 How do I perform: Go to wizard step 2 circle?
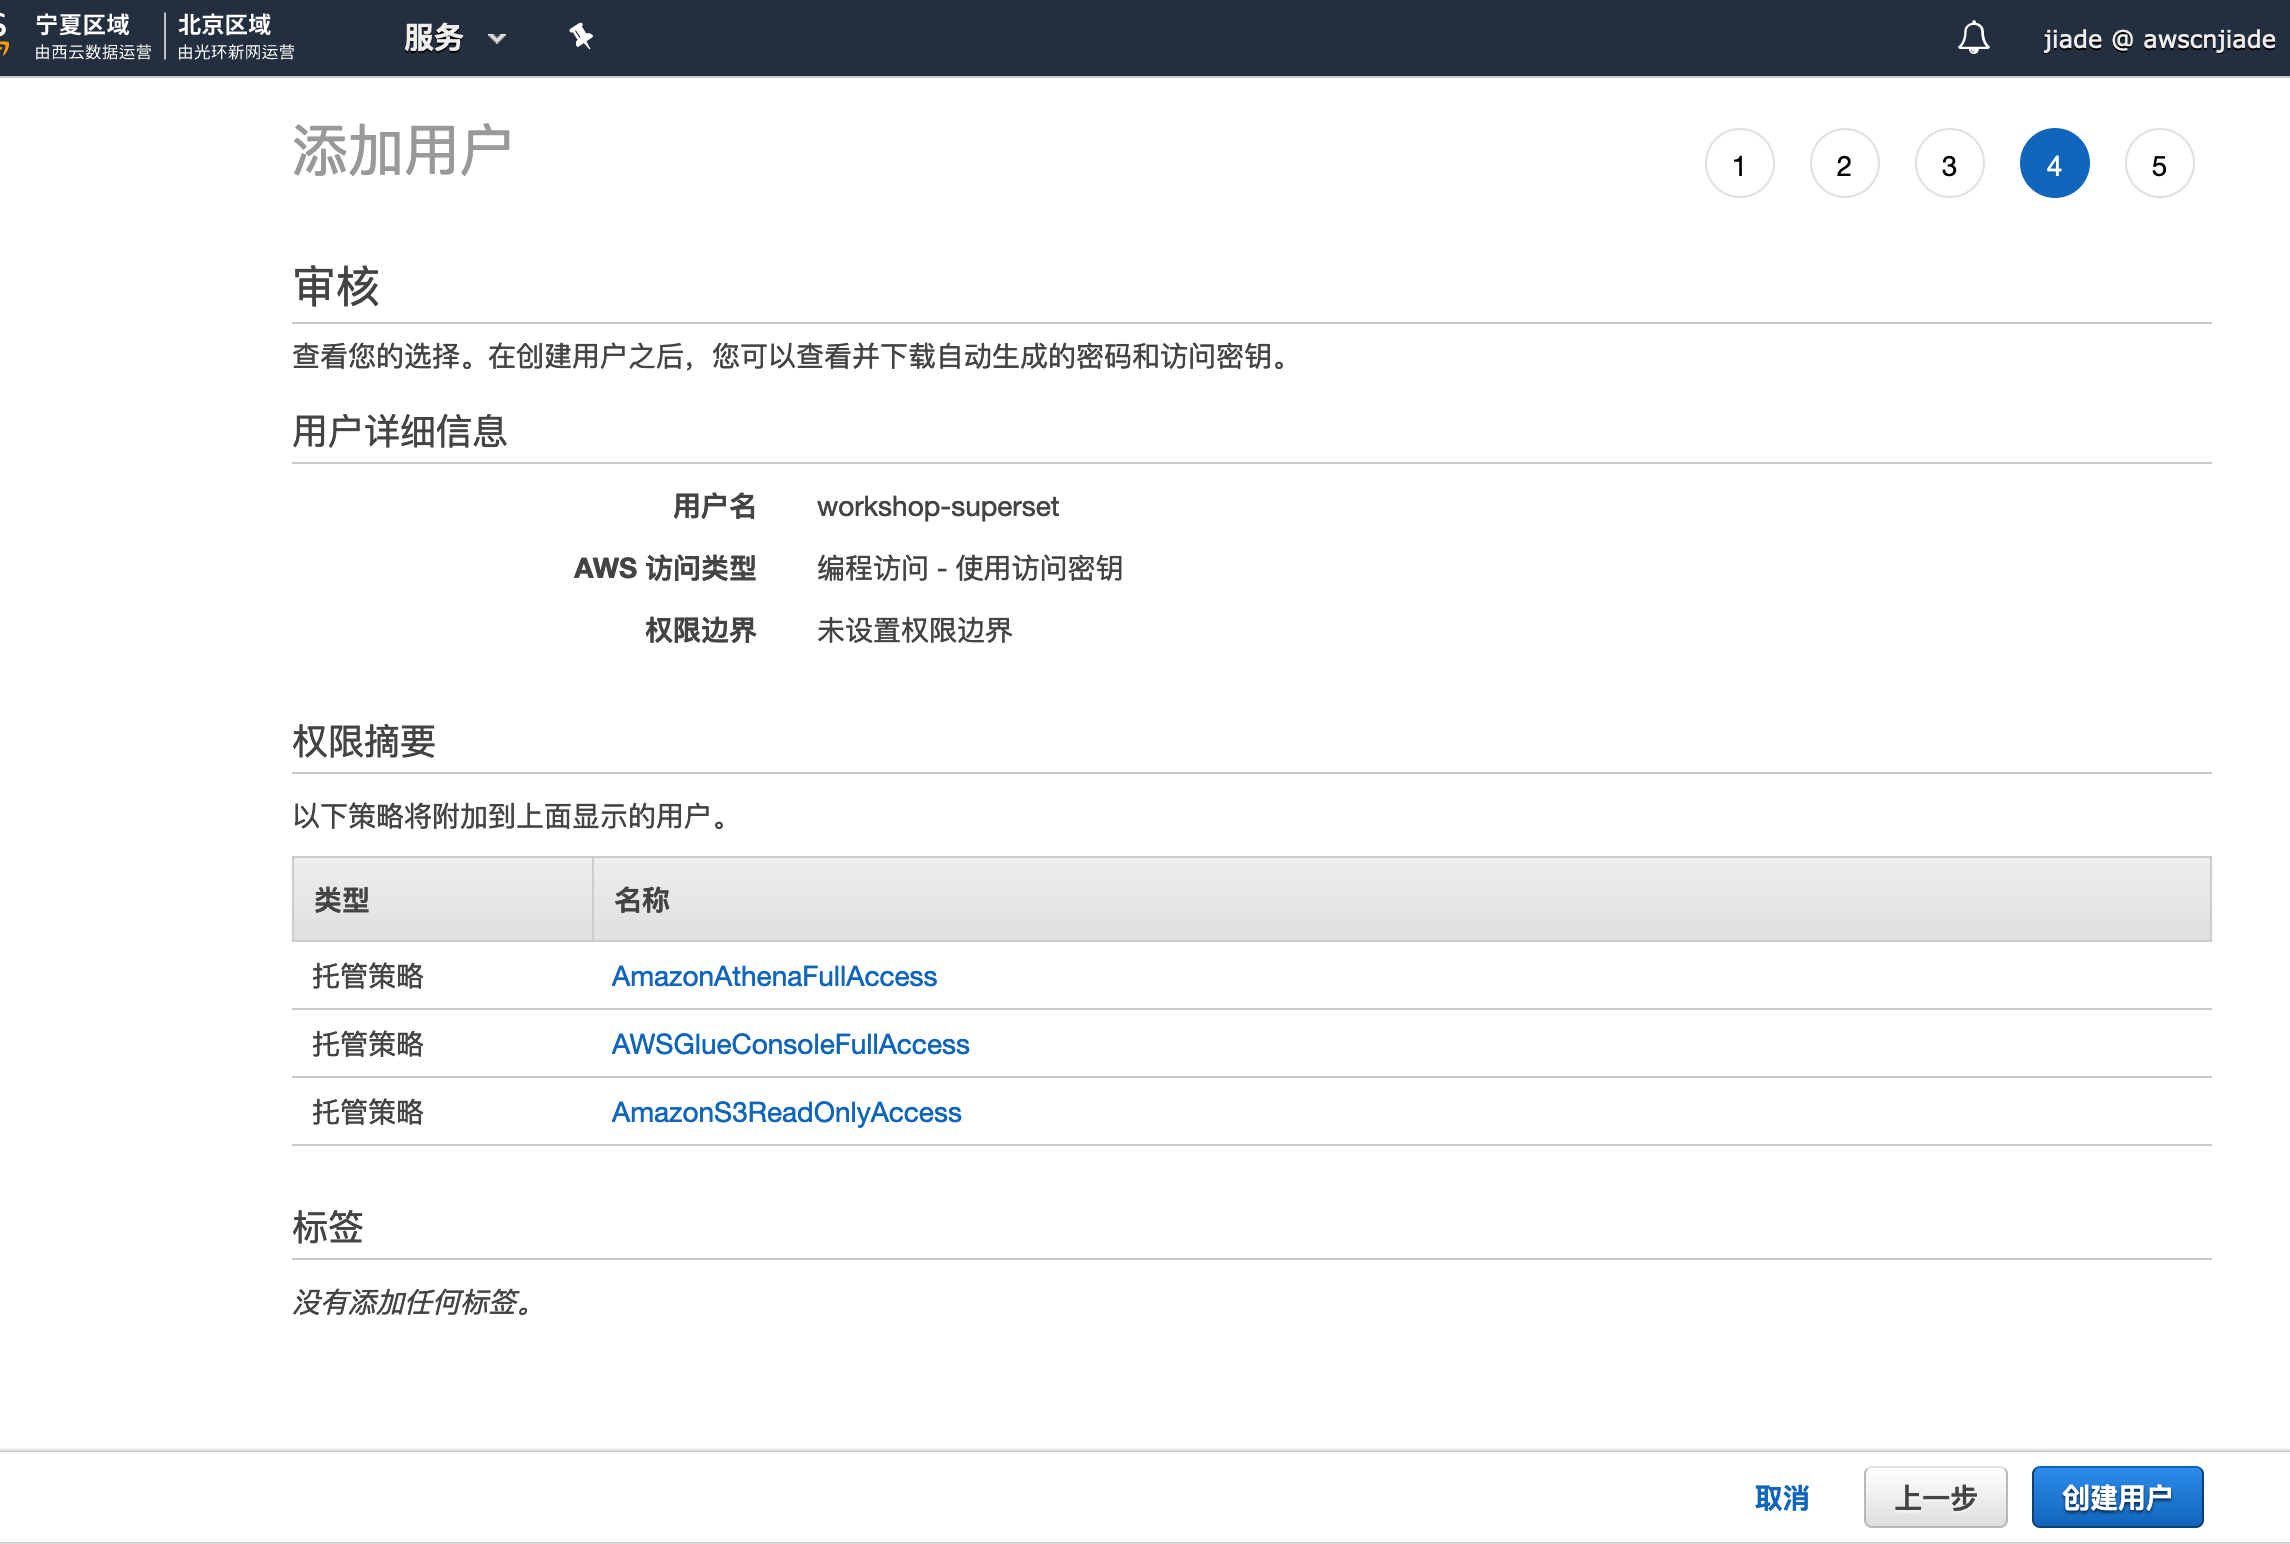click(1844, 164)
